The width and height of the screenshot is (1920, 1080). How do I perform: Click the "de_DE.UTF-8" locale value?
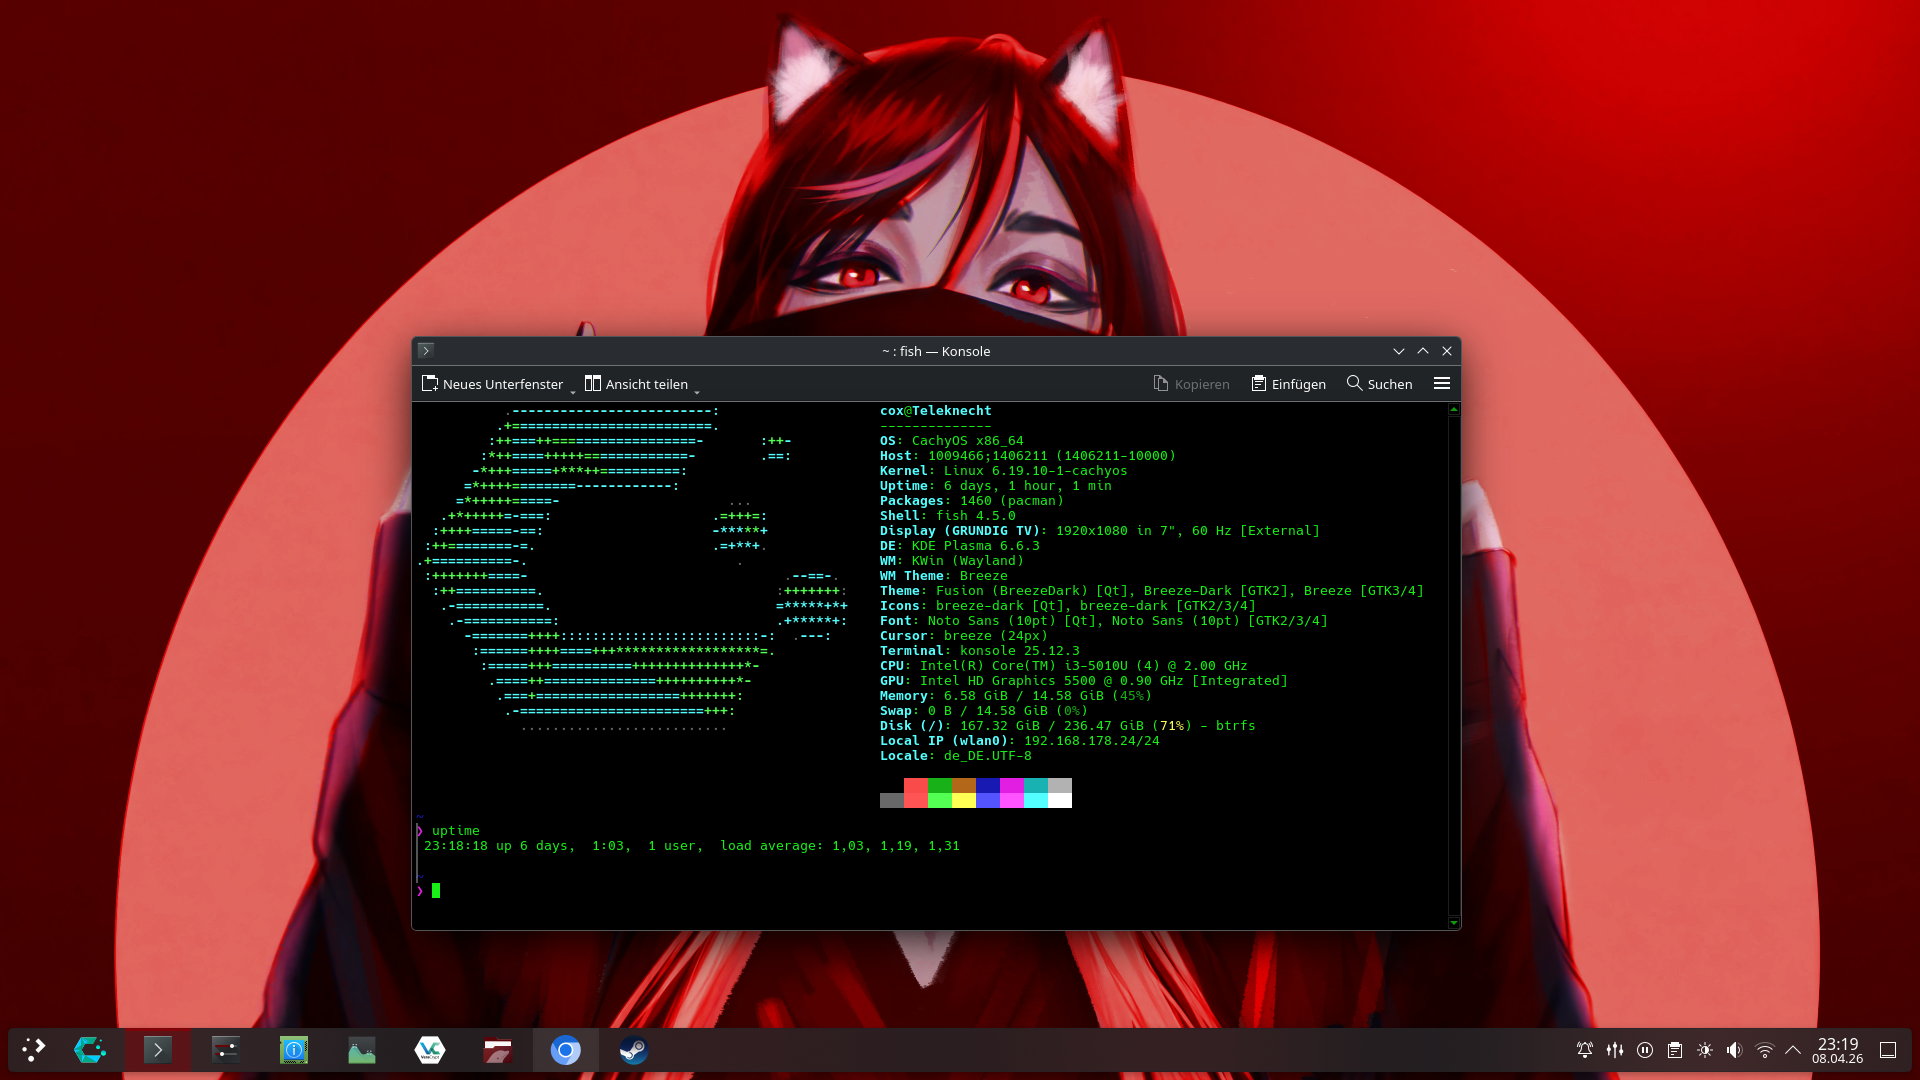pyautogui.click(x=988, y=756)
